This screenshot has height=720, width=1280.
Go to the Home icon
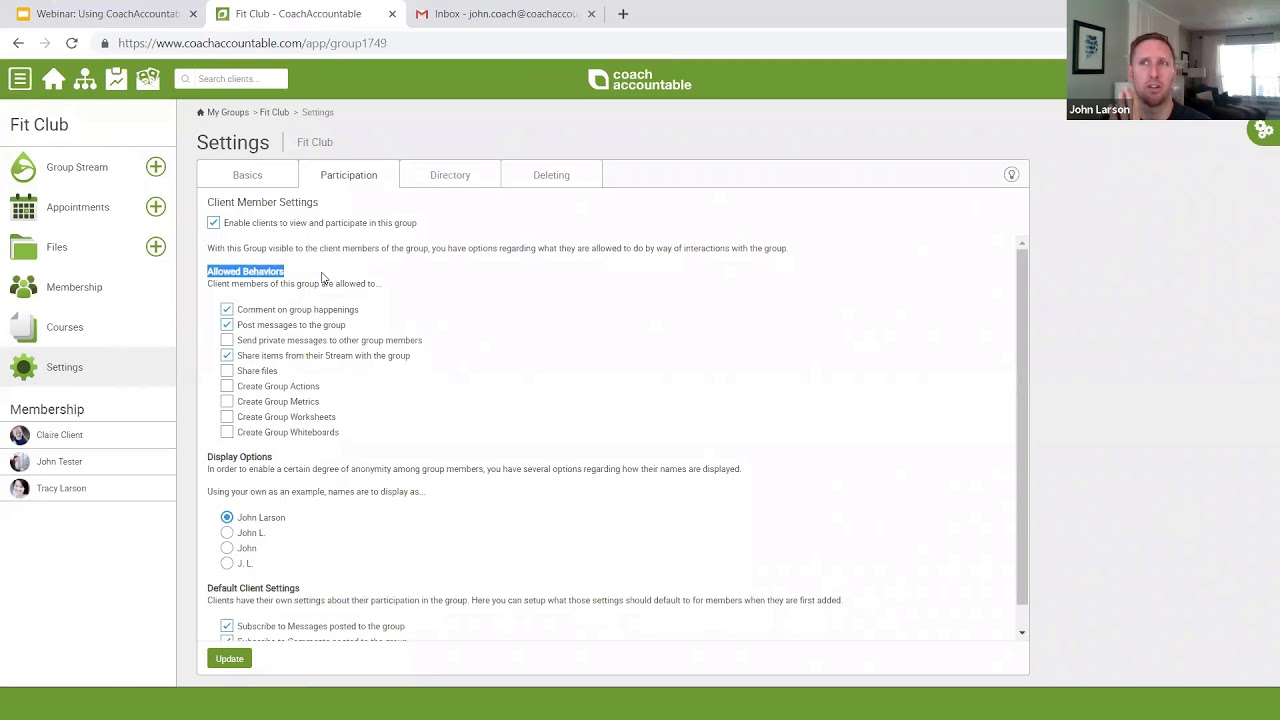point(53,79)
